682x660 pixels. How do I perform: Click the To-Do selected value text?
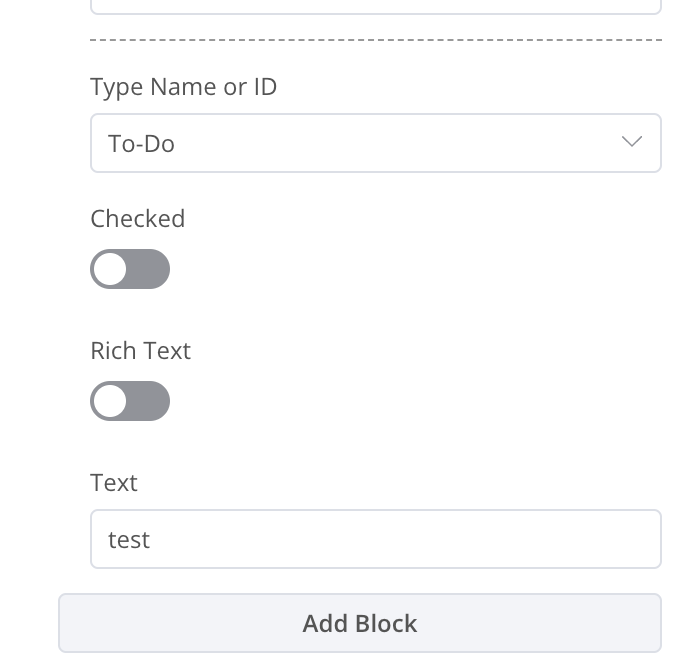coord(141,144)
